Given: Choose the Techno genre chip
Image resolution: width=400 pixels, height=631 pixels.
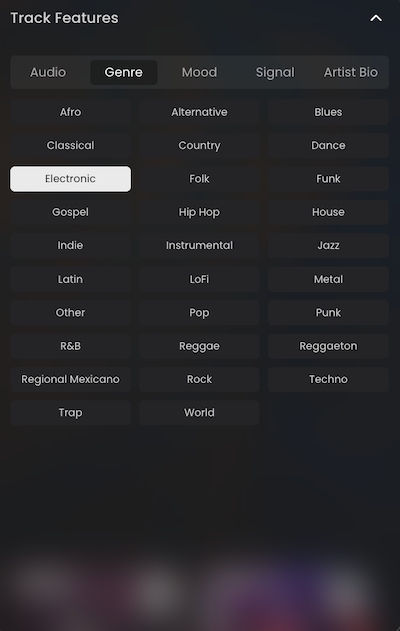Looking at the screenshot, I should [x=328, y=379].
